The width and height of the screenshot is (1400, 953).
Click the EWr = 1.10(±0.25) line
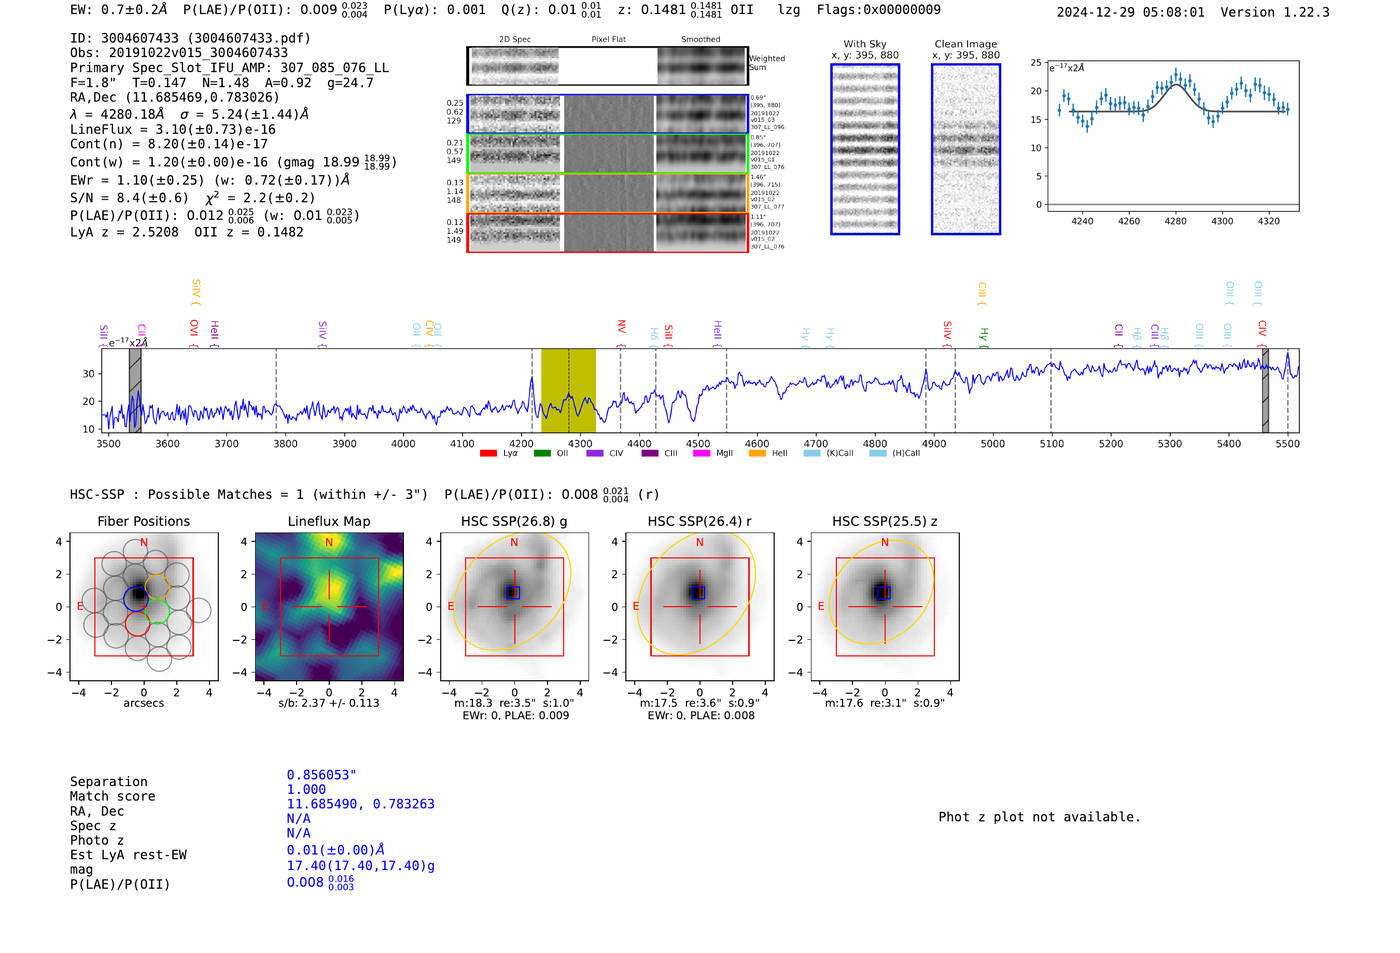coord(210,181)
